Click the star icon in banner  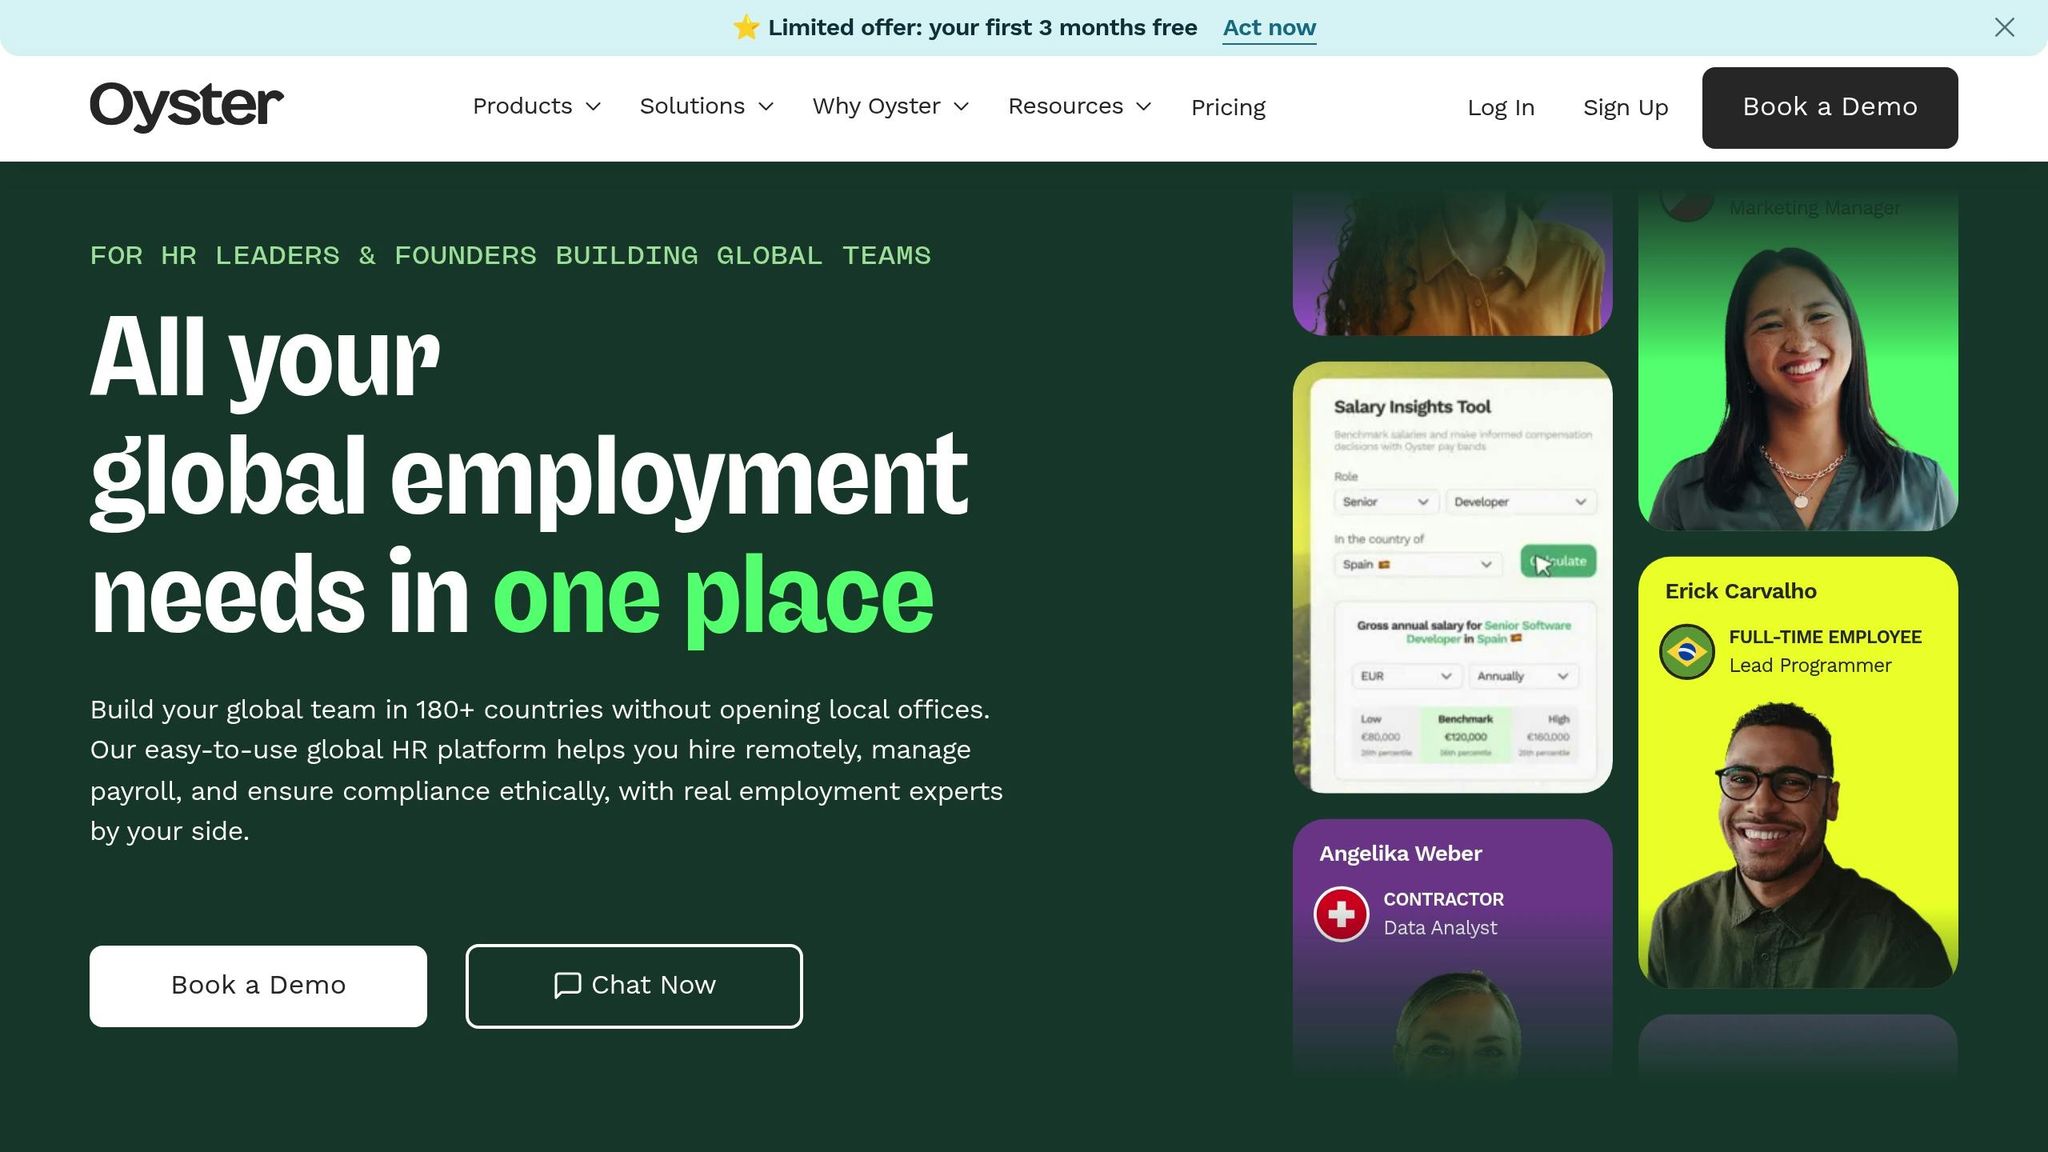click(746, 28)
